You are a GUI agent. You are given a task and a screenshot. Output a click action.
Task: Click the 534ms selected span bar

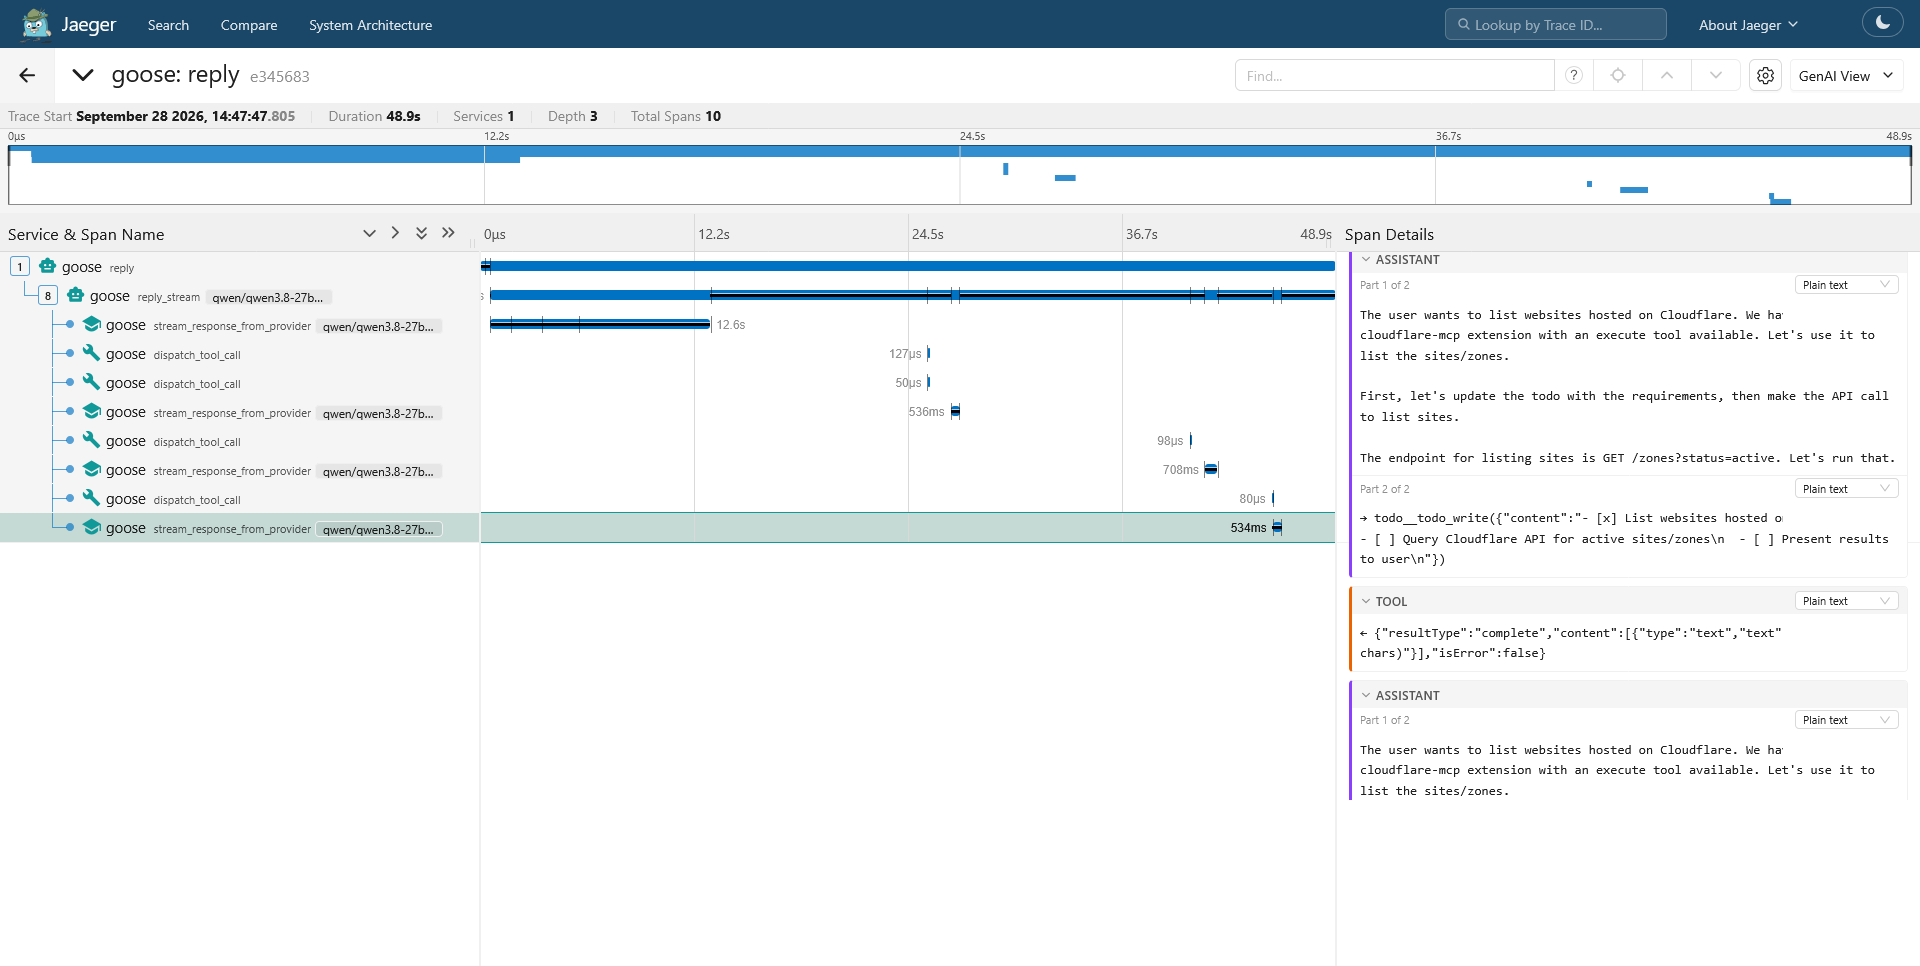click(x=1277, y=527)
